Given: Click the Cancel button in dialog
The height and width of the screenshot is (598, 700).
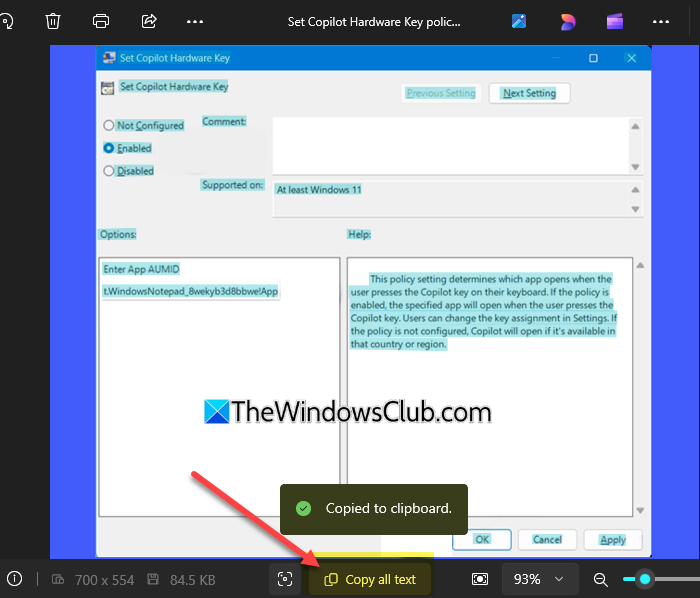Looking at the screenshot, I should pyautogui.click(x=547, y=540).
